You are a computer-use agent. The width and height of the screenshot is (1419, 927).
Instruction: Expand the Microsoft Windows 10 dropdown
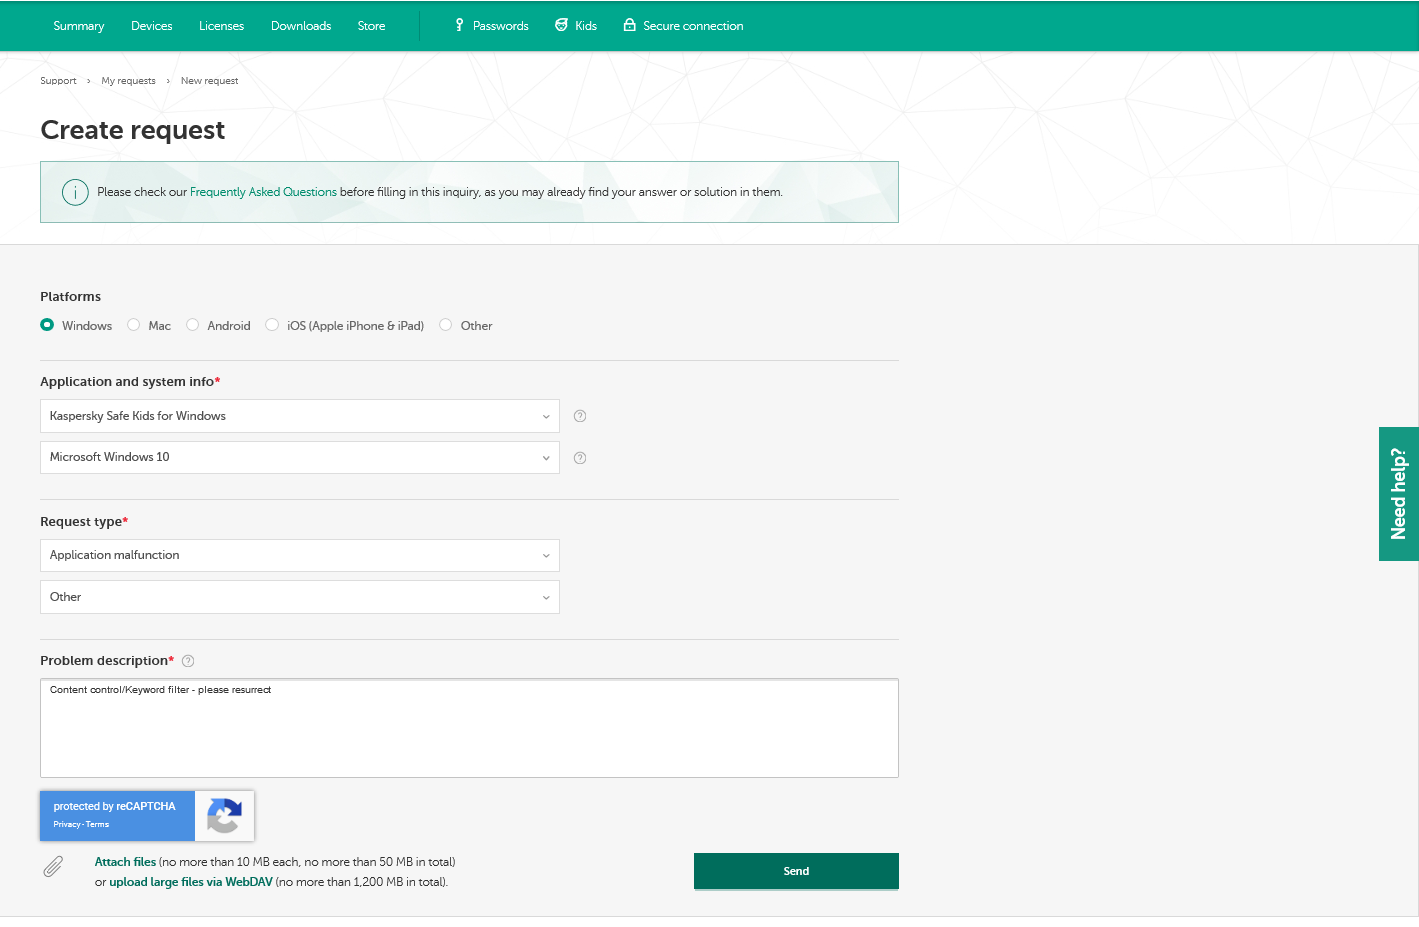click(300, 457)
